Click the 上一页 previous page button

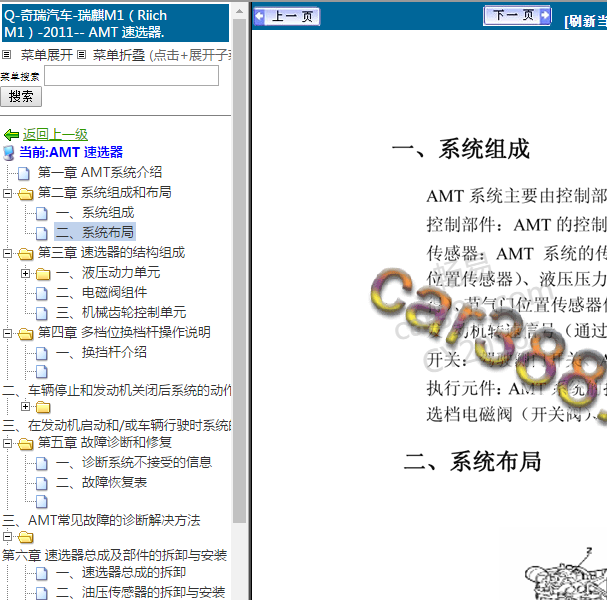[x=287, y=17]
